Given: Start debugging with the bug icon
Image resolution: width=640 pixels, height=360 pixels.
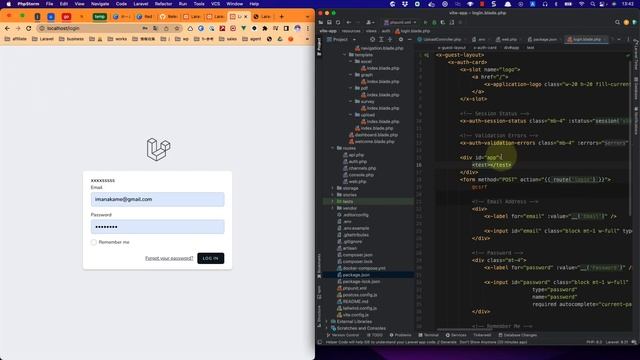Looking at the screenshot, I should click(x=434, y=22).
